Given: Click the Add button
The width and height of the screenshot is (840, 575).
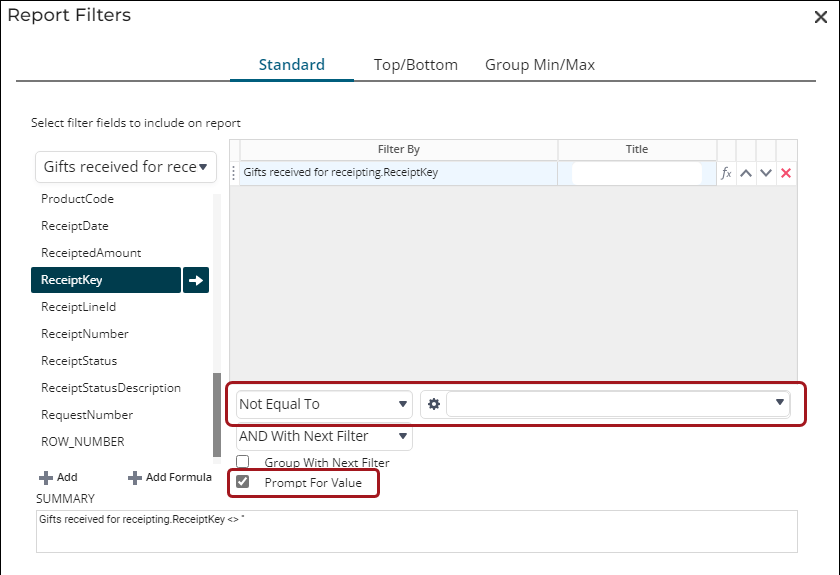Looking at the screenshot, I should (x=58, y=477).
